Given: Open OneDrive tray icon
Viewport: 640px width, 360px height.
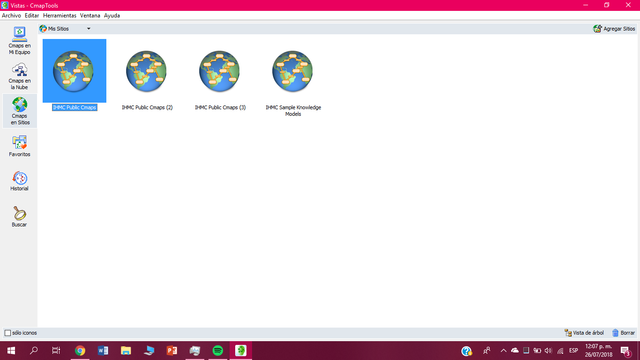Looking at the screenshot, I should click(x=515, y=351).
